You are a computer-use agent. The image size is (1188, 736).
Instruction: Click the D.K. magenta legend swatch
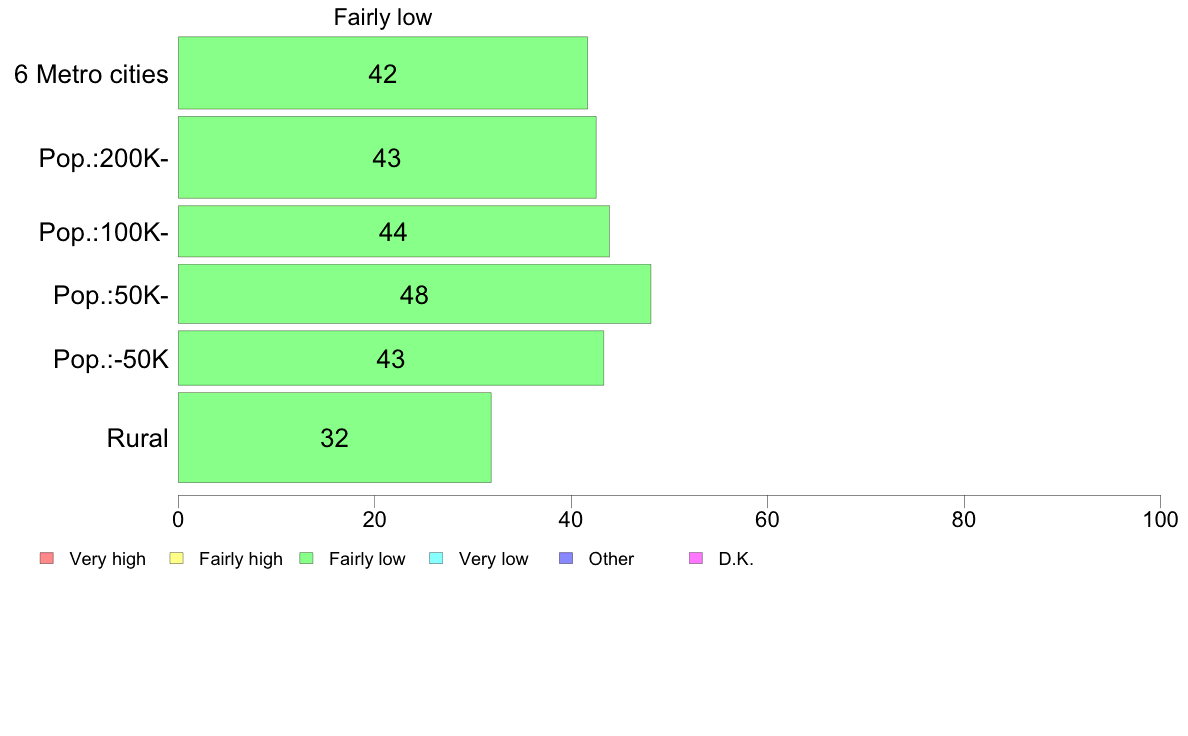(x=696, y=559)
